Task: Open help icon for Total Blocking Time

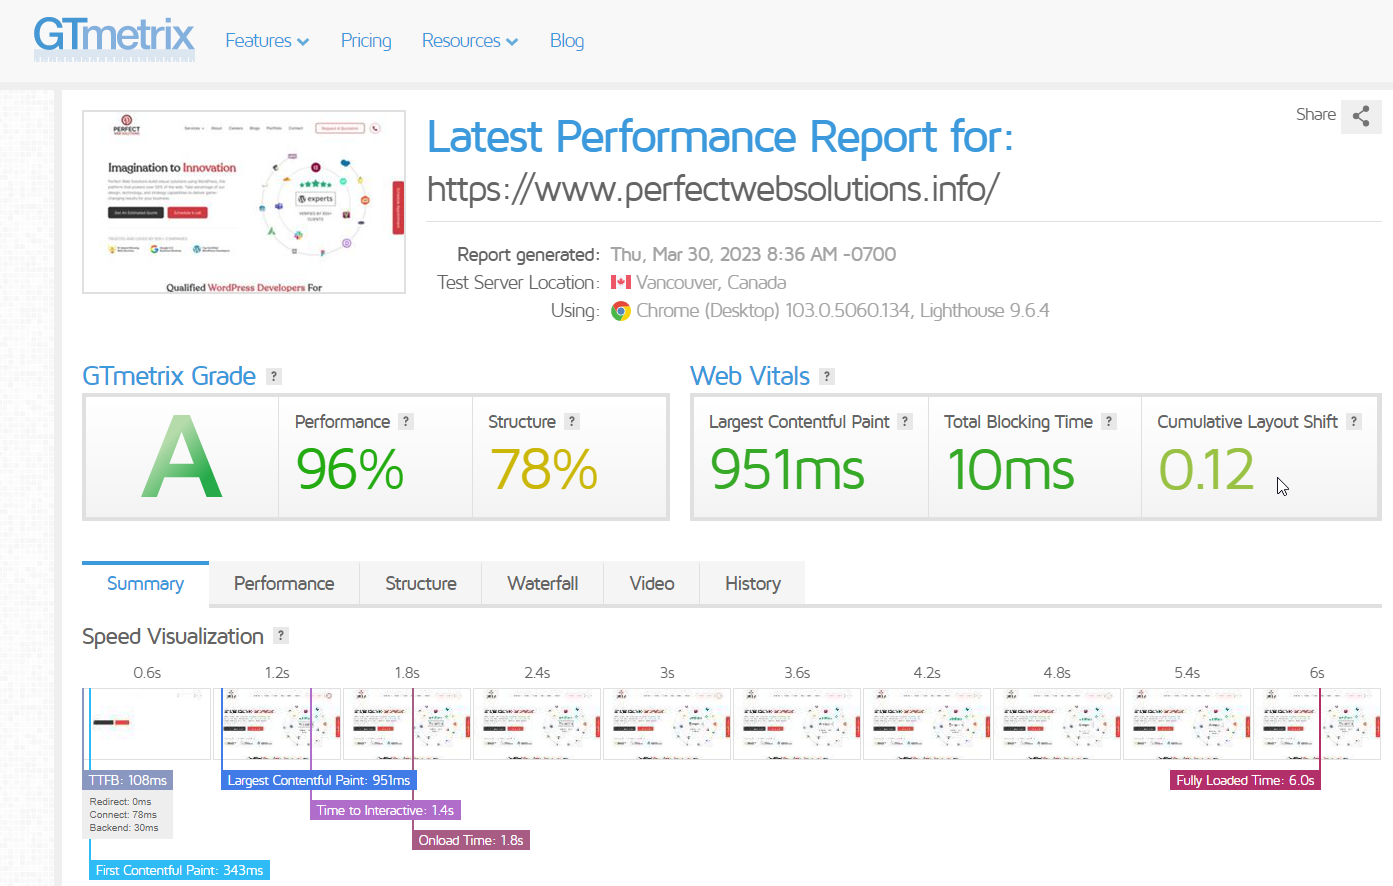Action: pyautogui.click(x=1109, y=422)
